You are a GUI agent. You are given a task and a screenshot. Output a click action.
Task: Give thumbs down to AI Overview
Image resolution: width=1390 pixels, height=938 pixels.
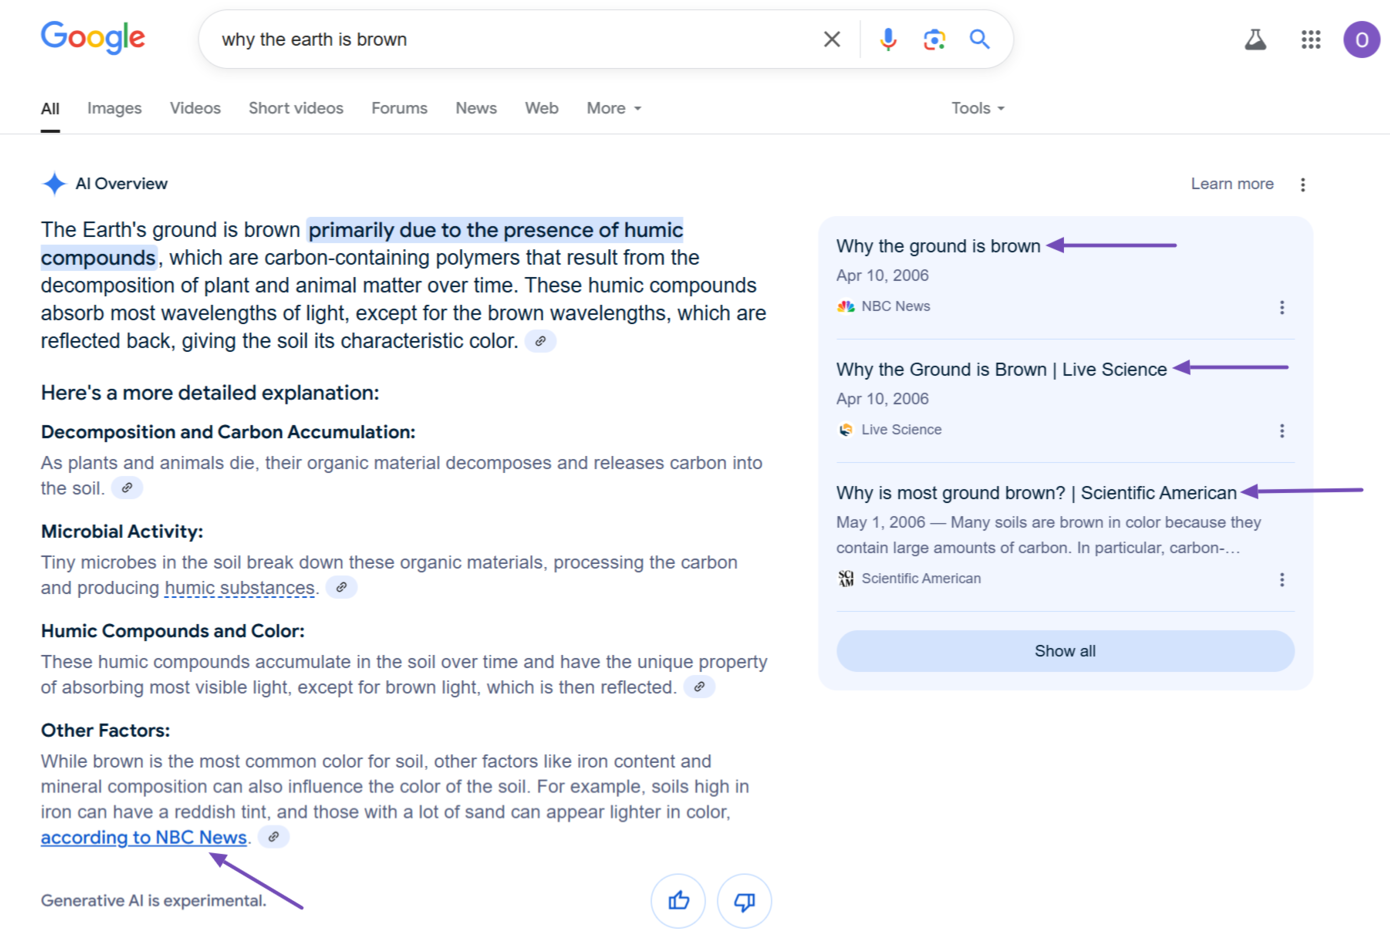point(744,901)
